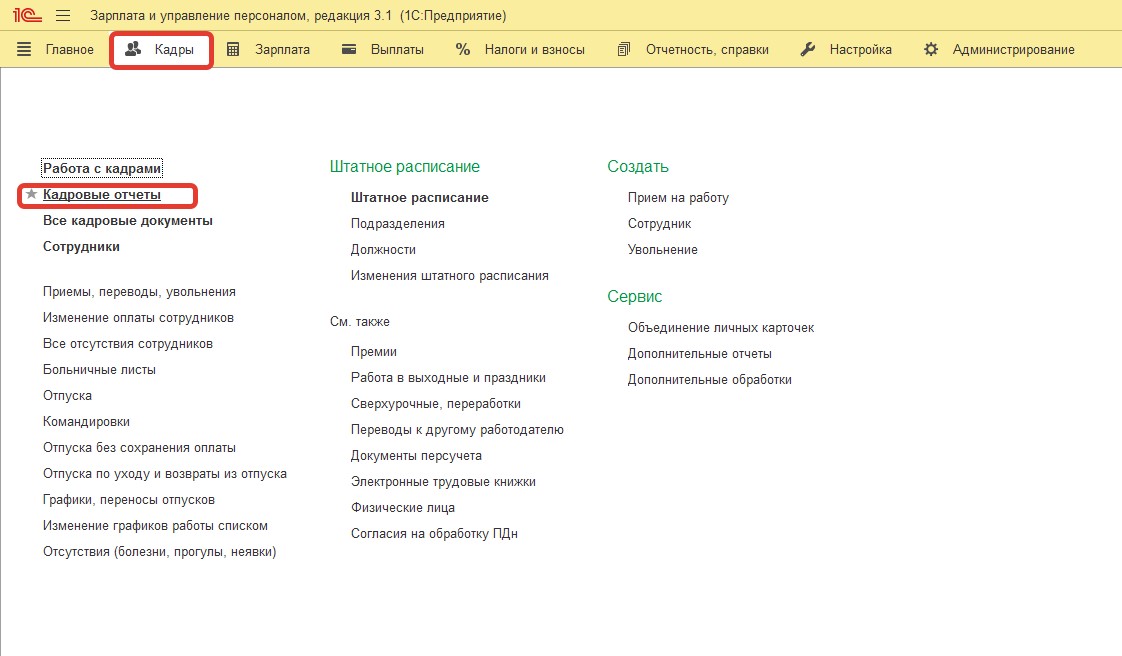Open Налоги и взносы section

[x=535, y=49]
